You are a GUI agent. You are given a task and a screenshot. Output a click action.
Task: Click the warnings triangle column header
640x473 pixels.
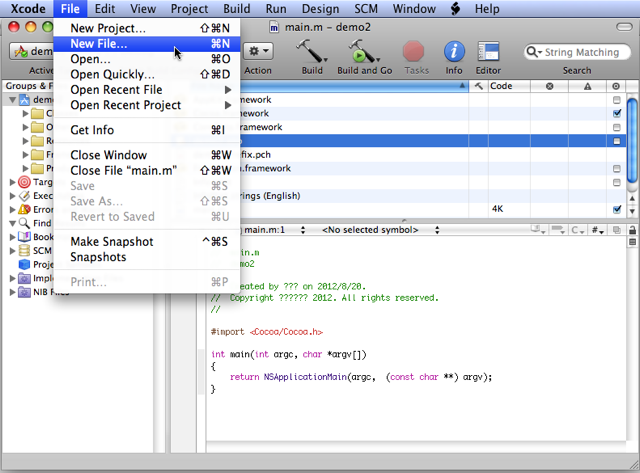pyautogui.click(x=587, y=86)
